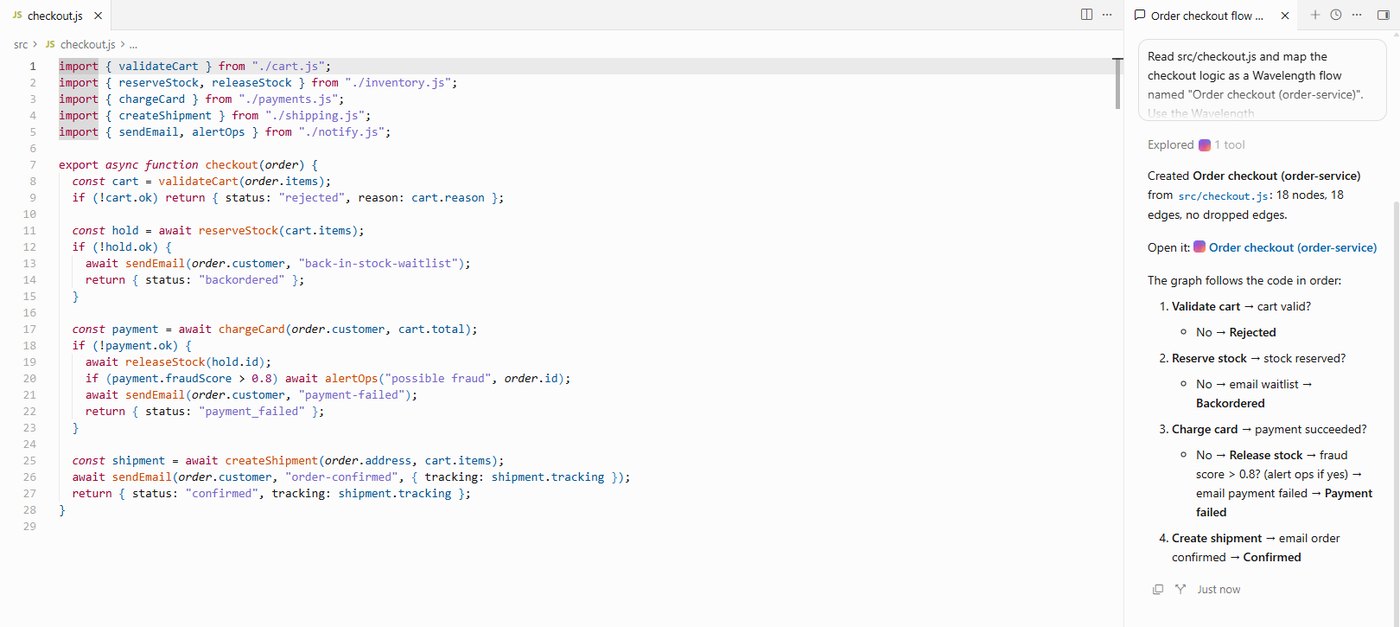Click the "./shipping.js" import string

314,115
